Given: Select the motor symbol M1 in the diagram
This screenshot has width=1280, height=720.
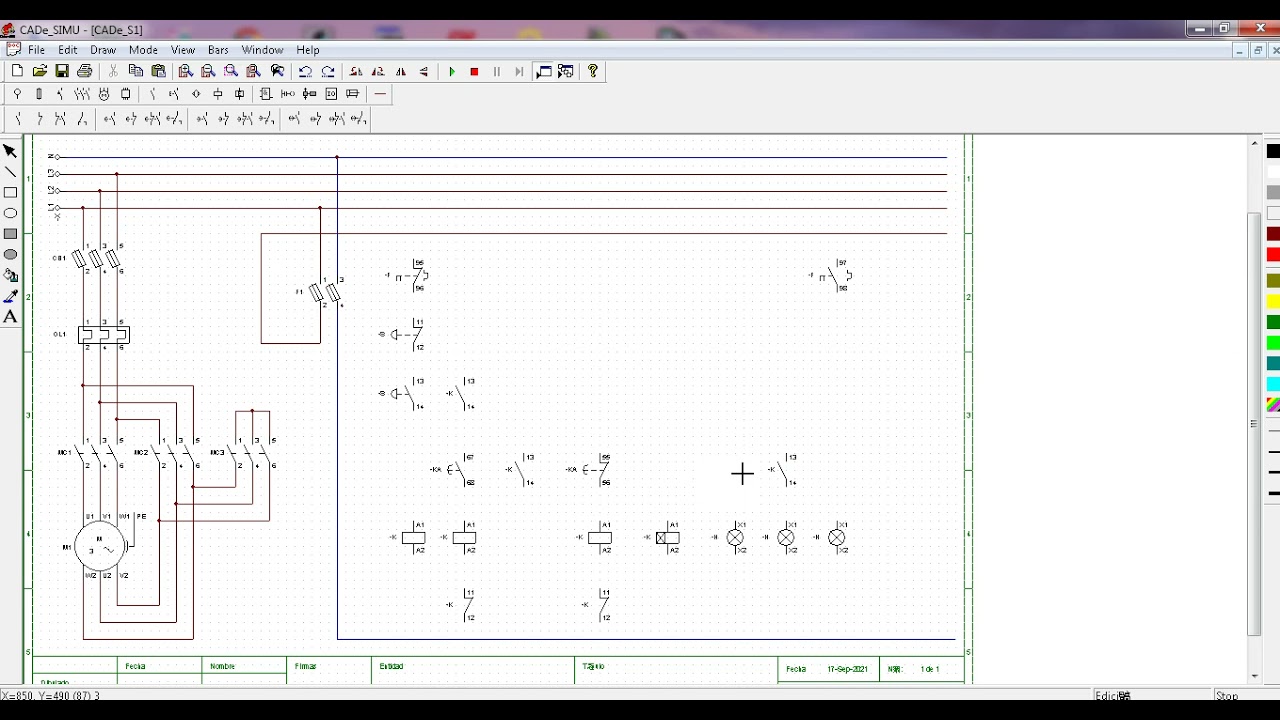Looking at the screenshot, I should [x=100, y=546].
